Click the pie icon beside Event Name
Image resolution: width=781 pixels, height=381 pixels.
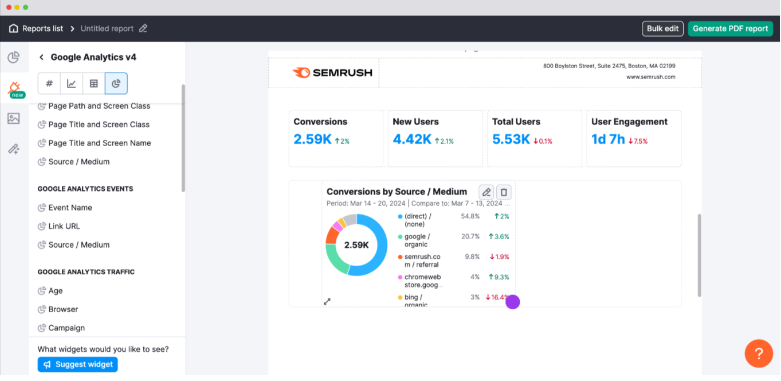[42, 207]
